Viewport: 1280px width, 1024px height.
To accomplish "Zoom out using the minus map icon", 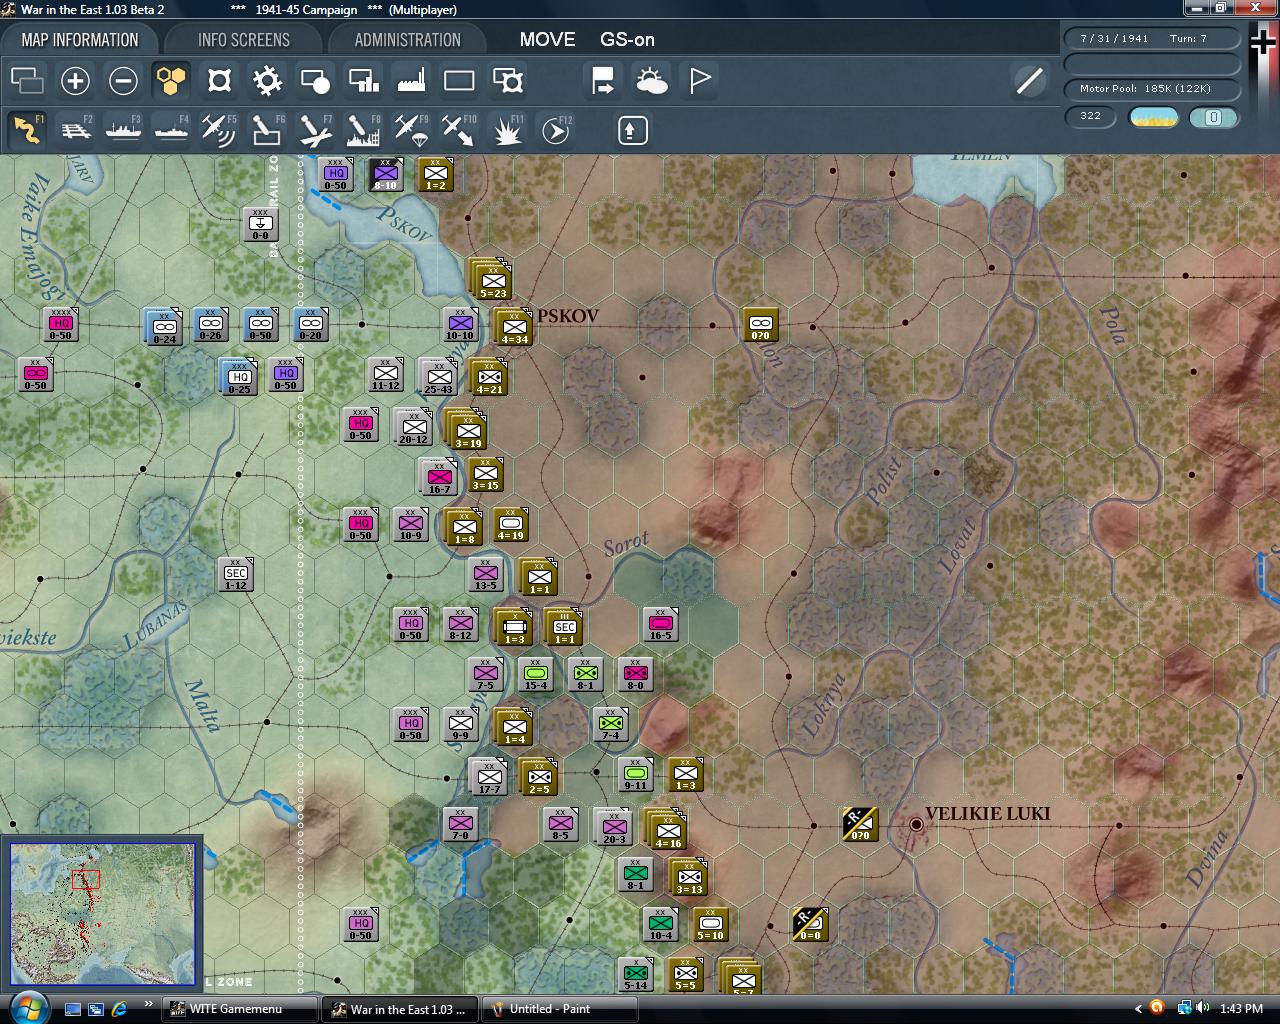I will (x=123, y=81).
